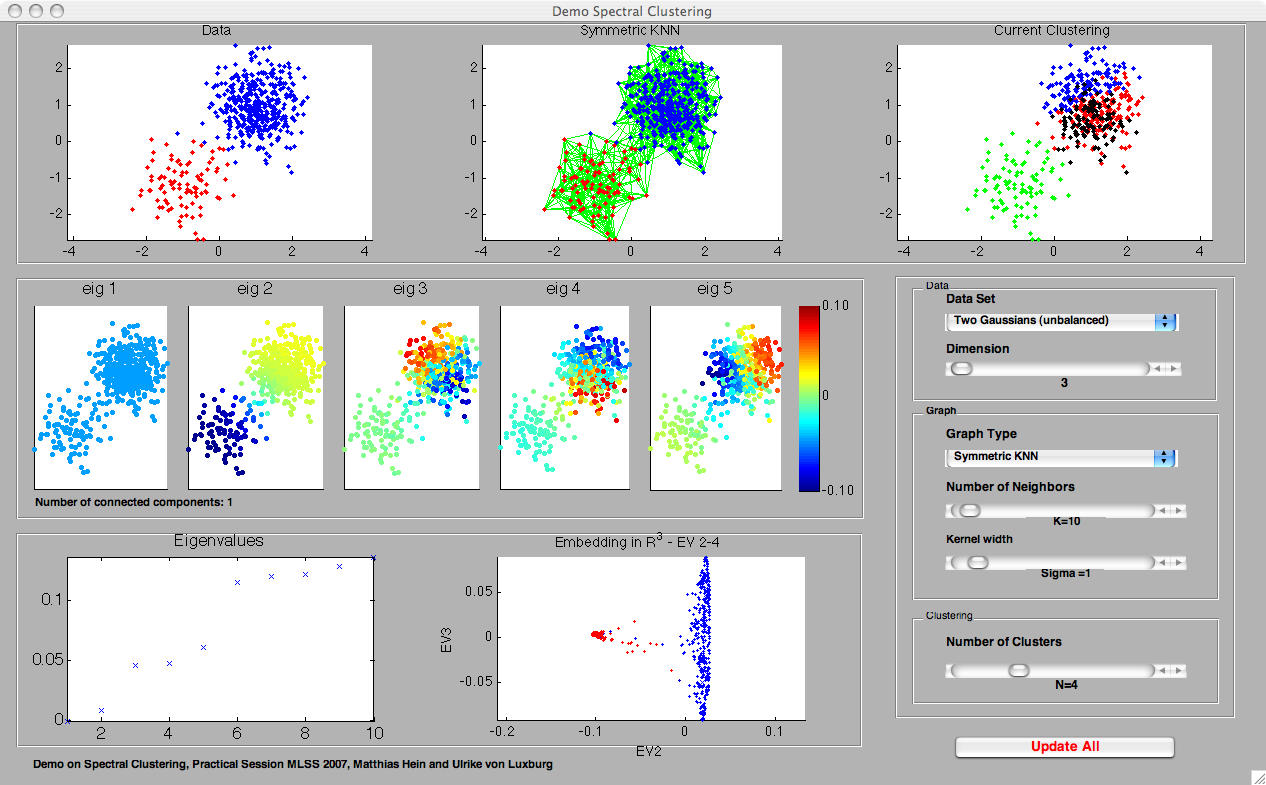The width and height of the screenshot is (1266, 785).
Task: Click the Current Clustering scatter plot
Action: (x=1054, y=141)
